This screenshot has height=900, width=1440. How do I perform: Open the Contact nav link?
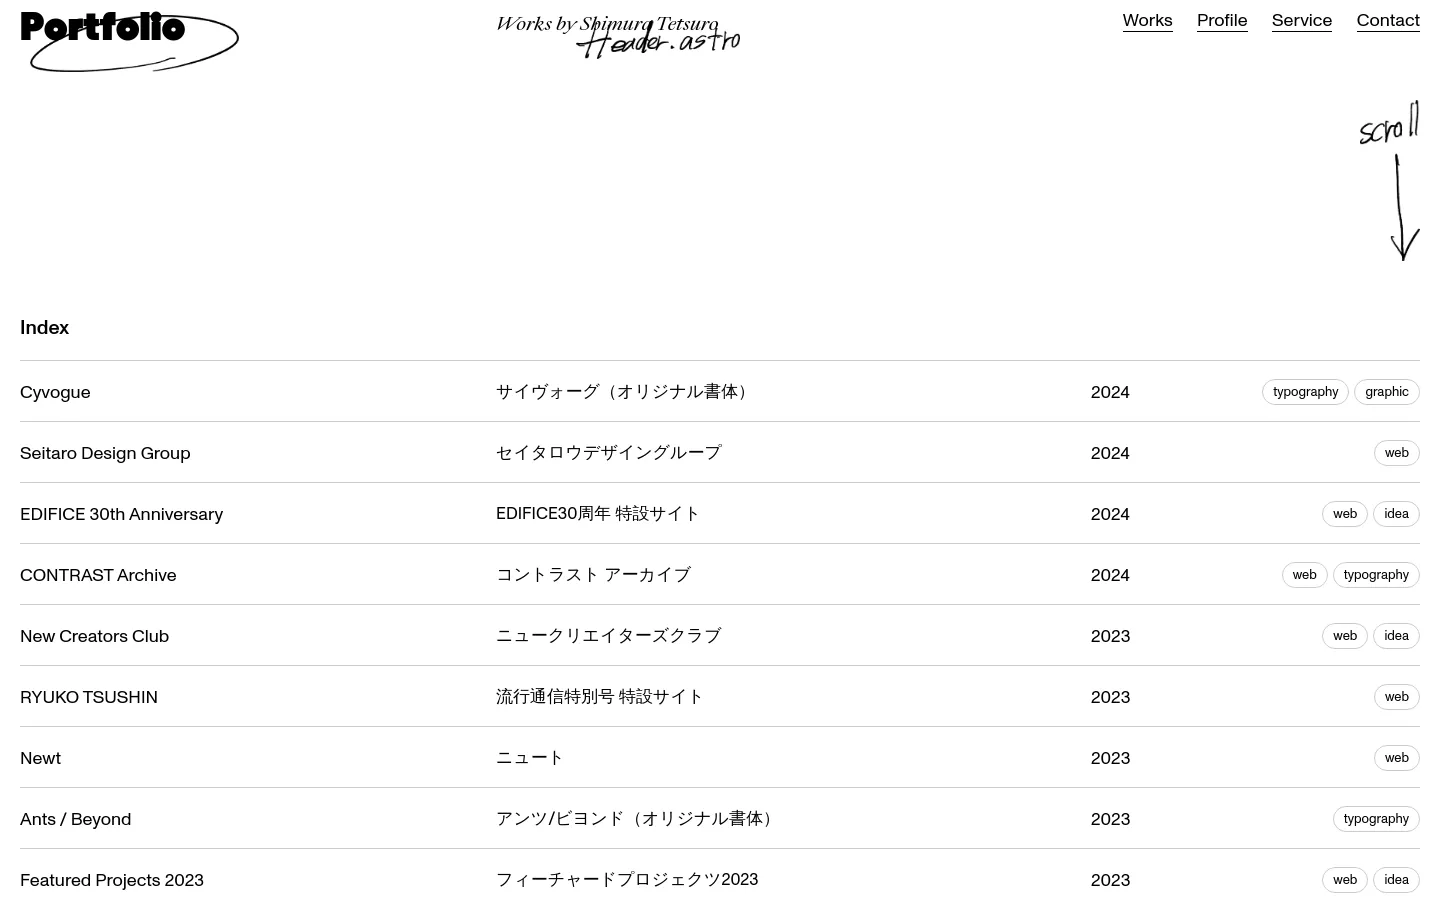click(x=1388, y=20)
